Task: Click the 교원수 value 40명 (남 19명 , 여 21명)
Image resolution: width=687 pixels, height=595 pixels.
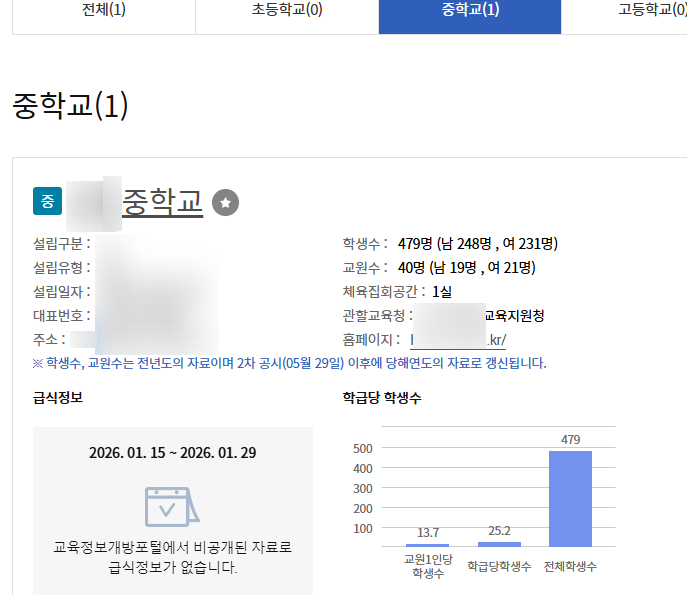Action: [x=467, y=268]
